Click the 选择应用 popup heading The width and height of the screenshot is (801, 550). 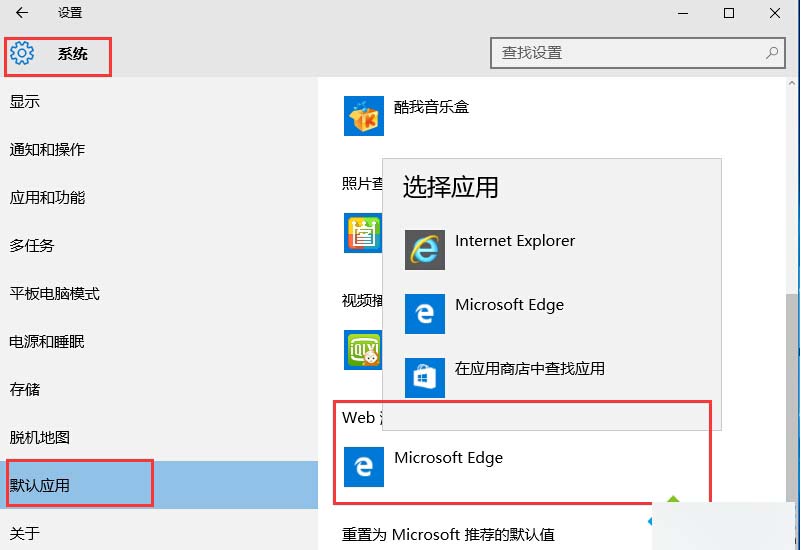tap(451, 186)
